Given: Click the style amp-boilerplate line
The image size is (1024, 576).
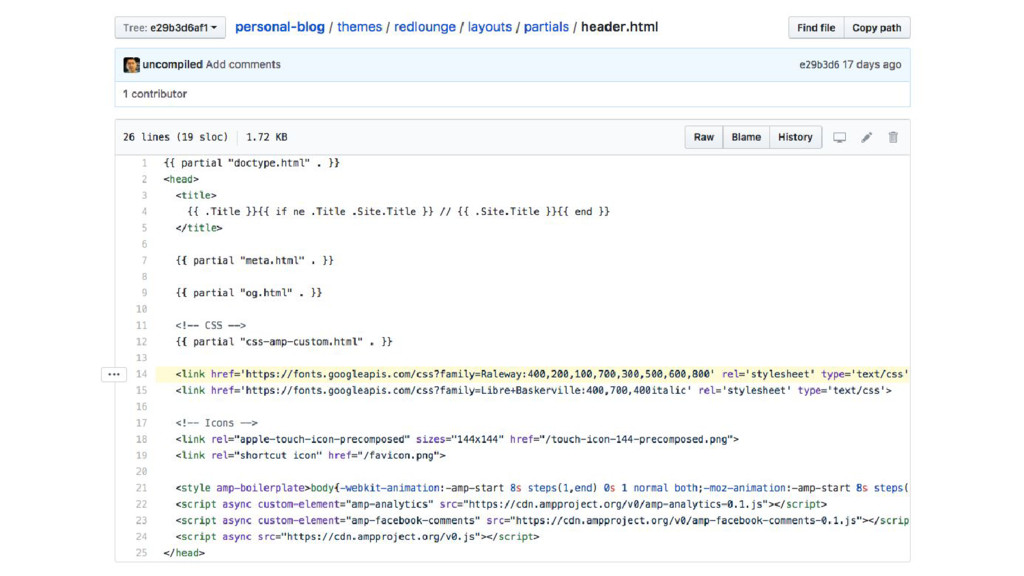Looking at the screenshot, I should tap(541, 488).
